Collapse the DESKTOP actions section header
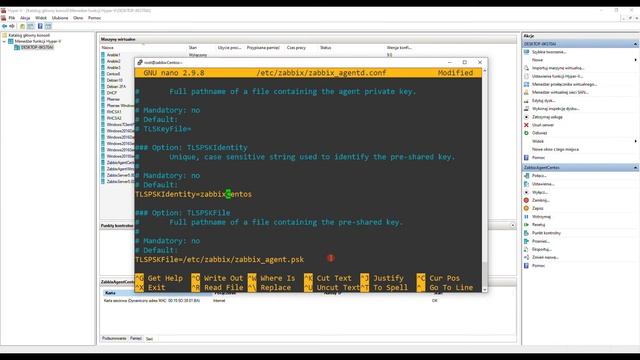The image size is (640, 360). pos(635,44)
